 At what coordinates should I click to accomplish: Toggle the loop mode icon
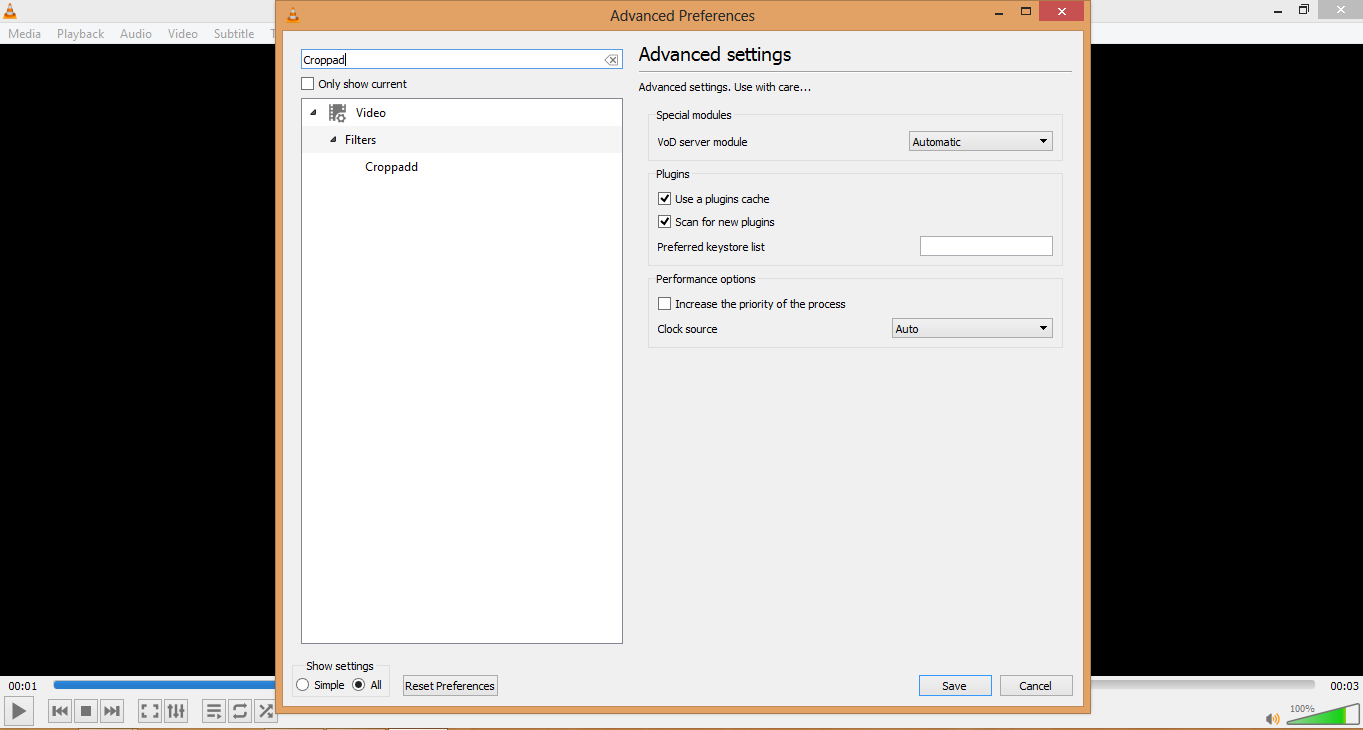coord(240,711)
